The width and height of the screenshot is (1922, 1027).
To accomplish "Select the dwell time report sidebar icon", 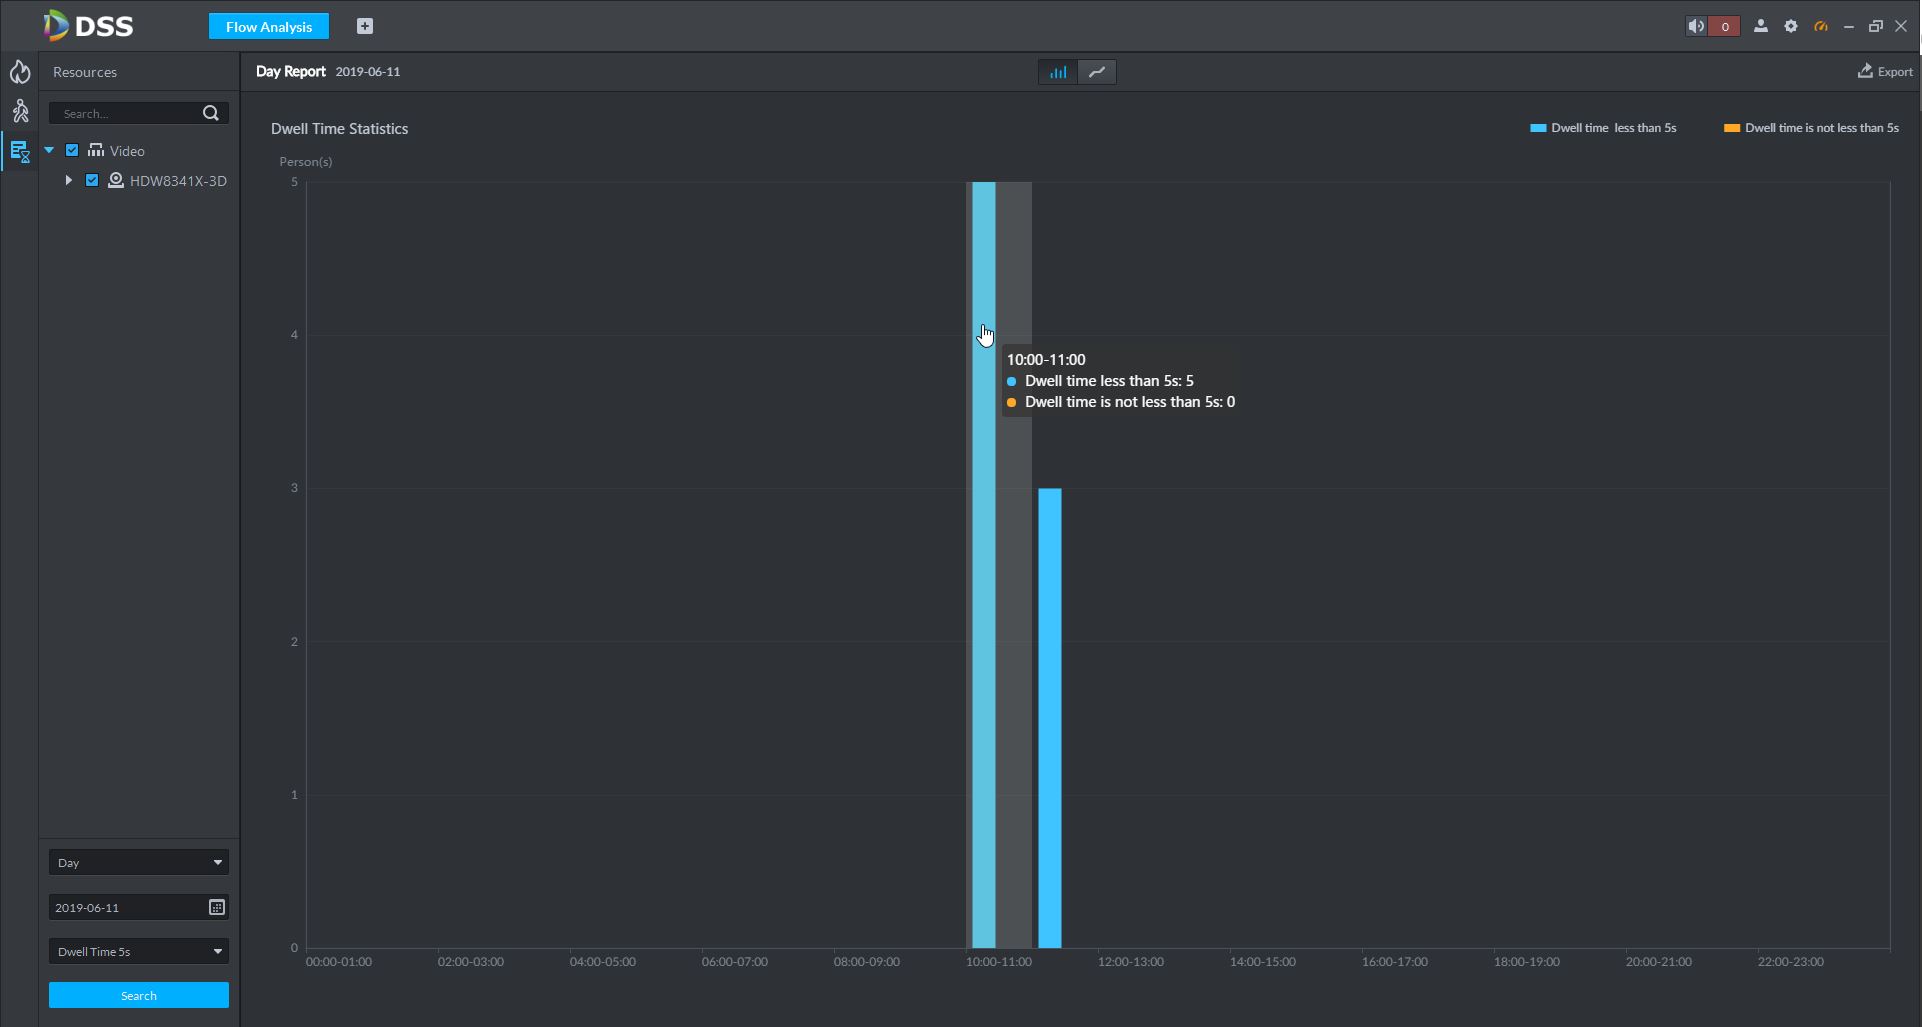I will click(x=20, y=152).
